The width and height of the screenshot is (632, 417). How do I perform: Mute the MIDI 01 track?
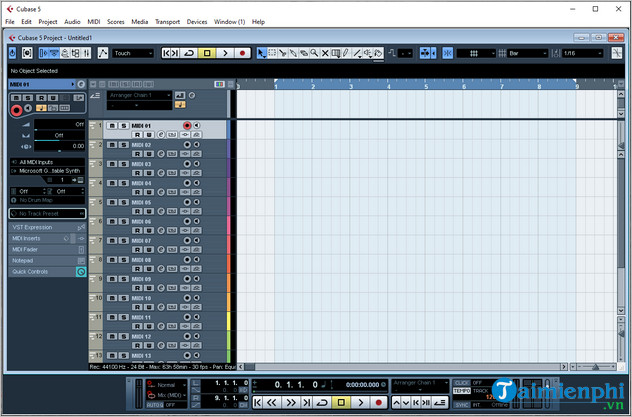pyautogui.click(x=112, y=126)
